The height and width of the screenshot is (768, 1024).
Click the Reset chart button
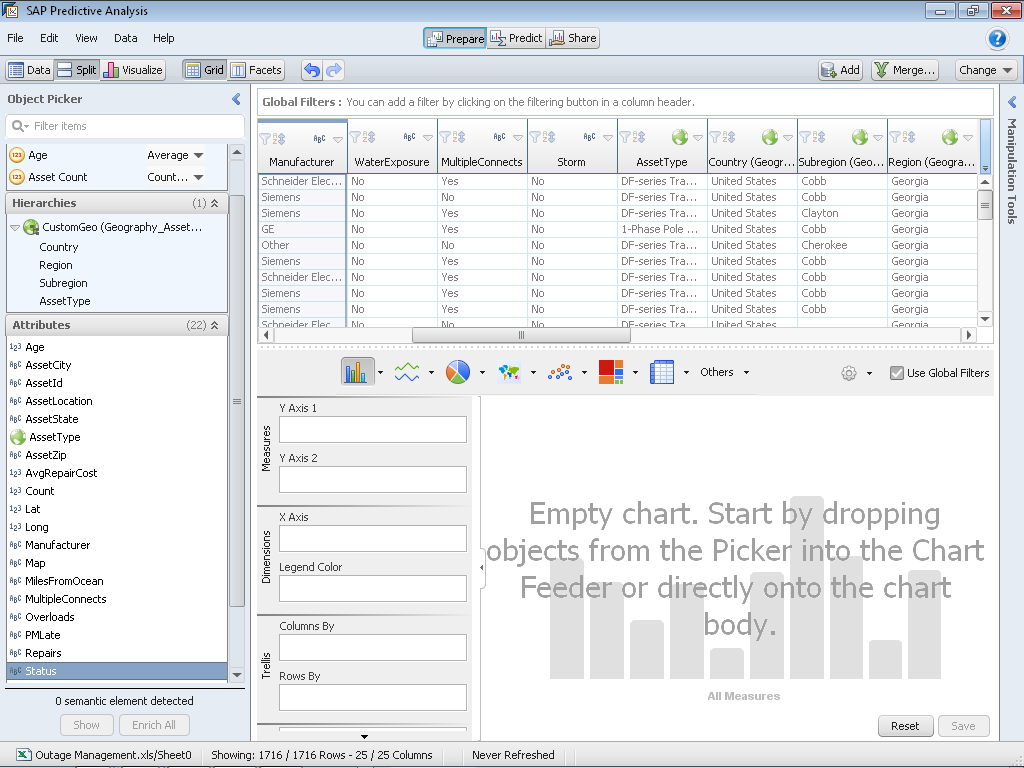904,726
